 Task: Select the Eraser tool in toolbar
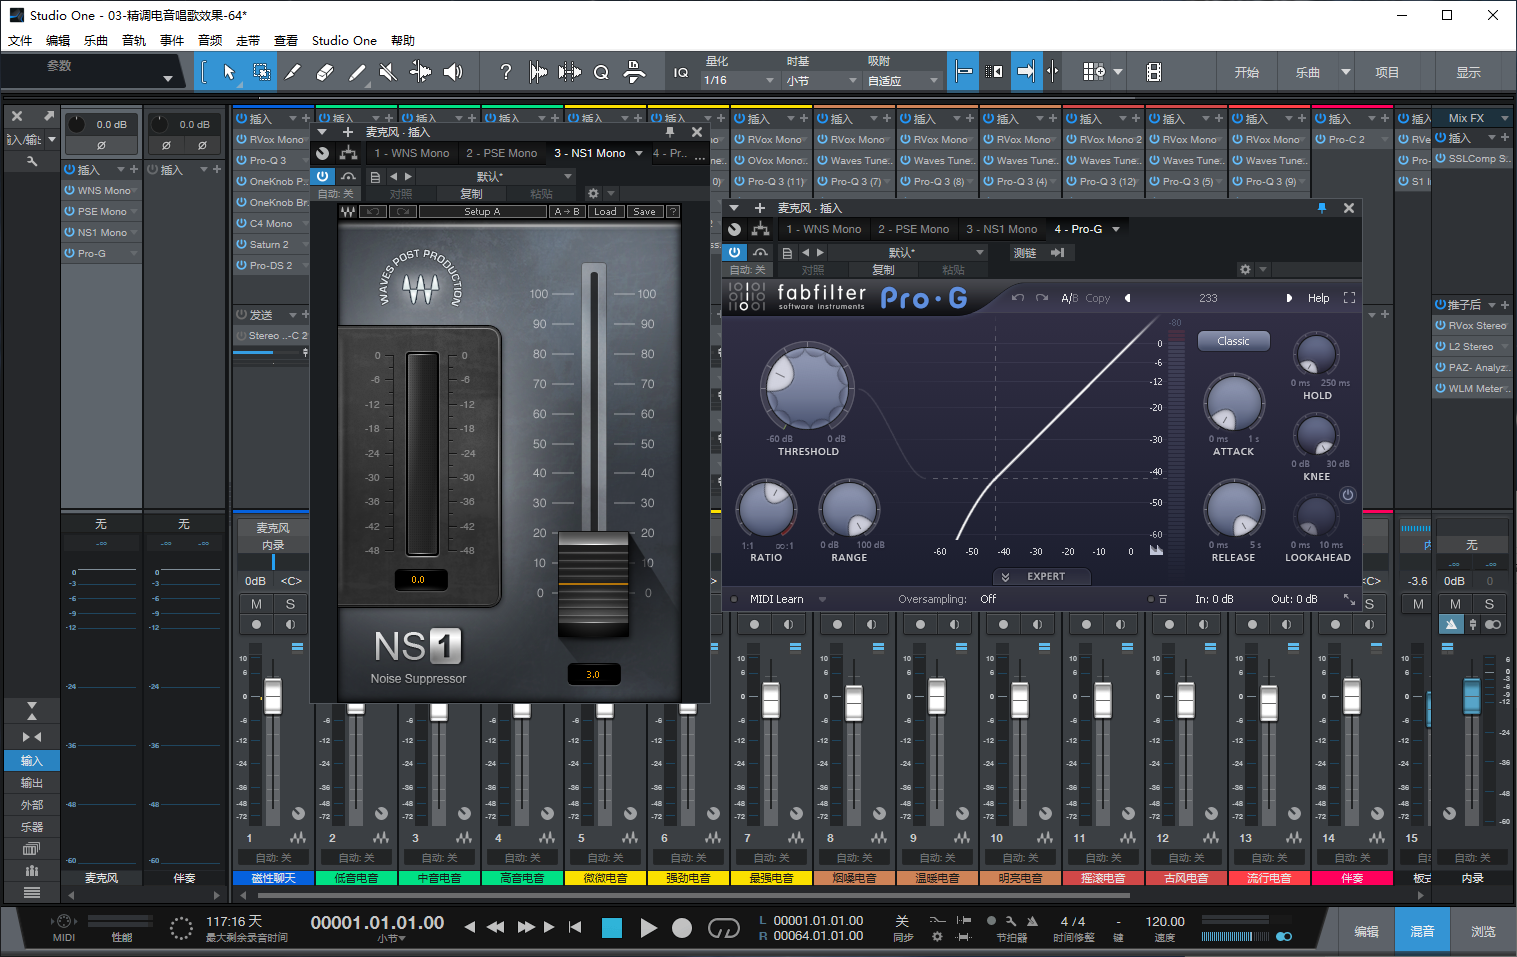coord(324,72)
